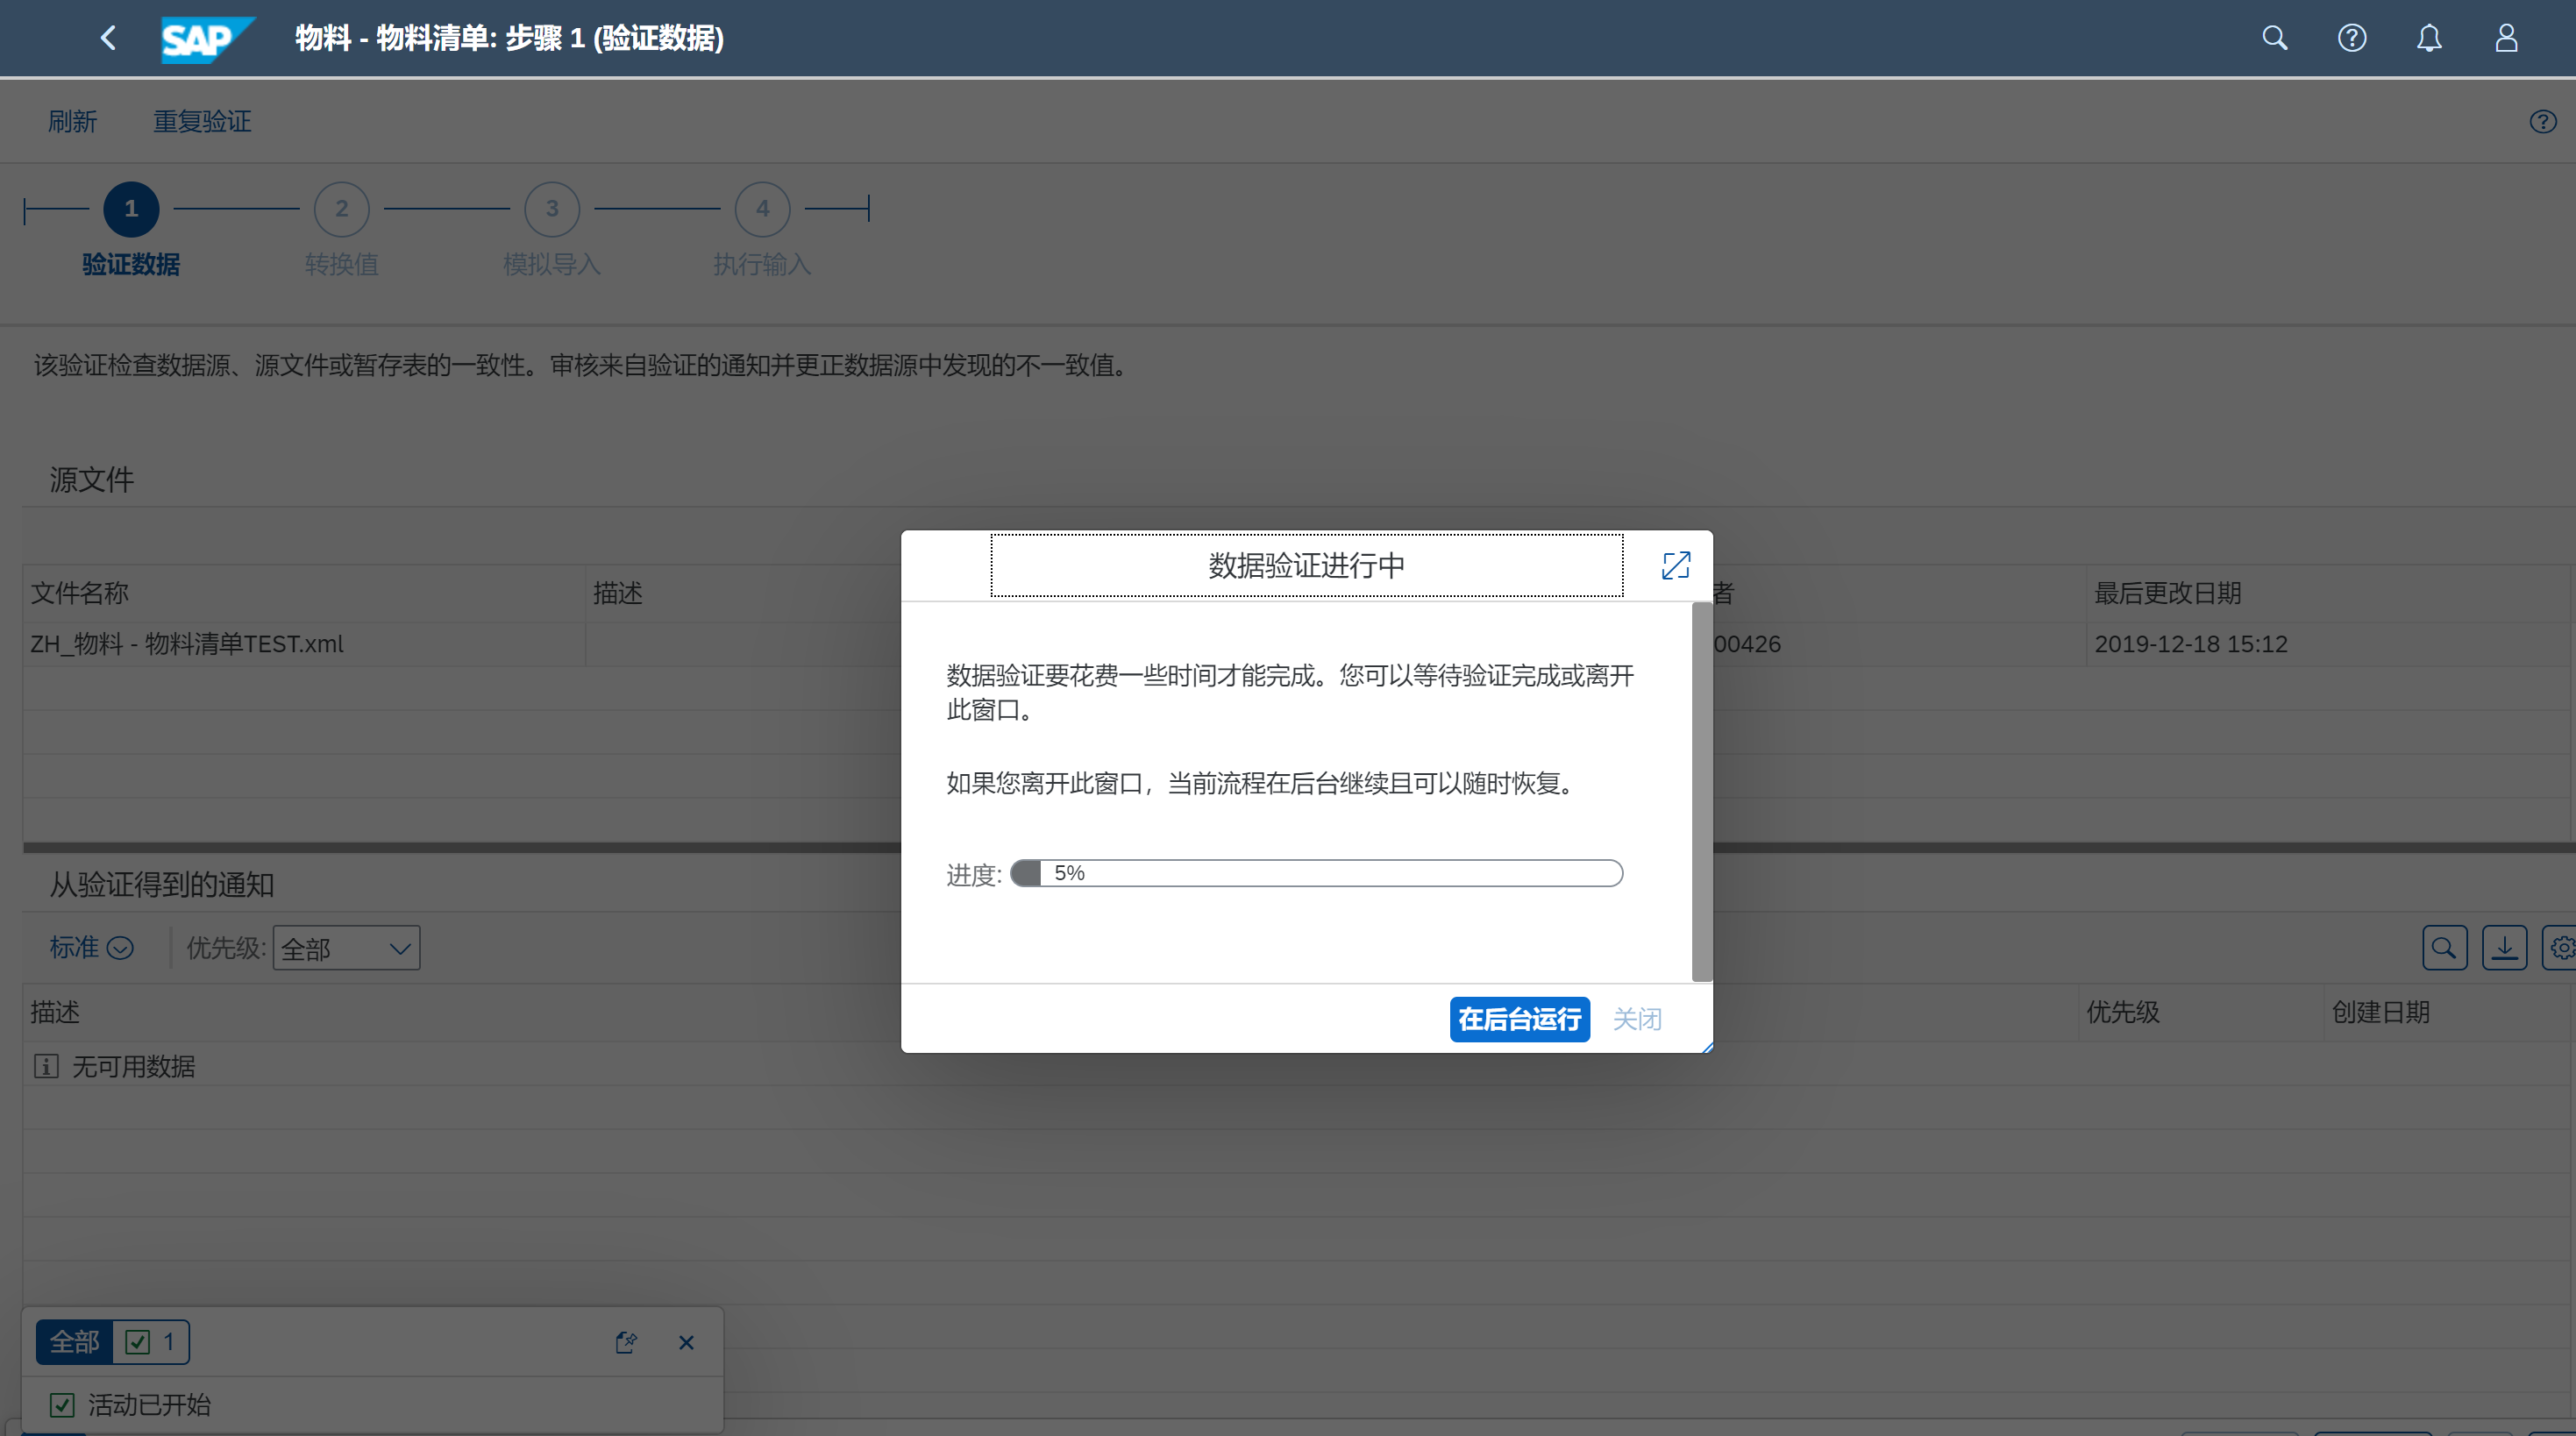Open search from the header magnifier icon
This screenshot has width=2576, height=1436.
coord(2275,38)
